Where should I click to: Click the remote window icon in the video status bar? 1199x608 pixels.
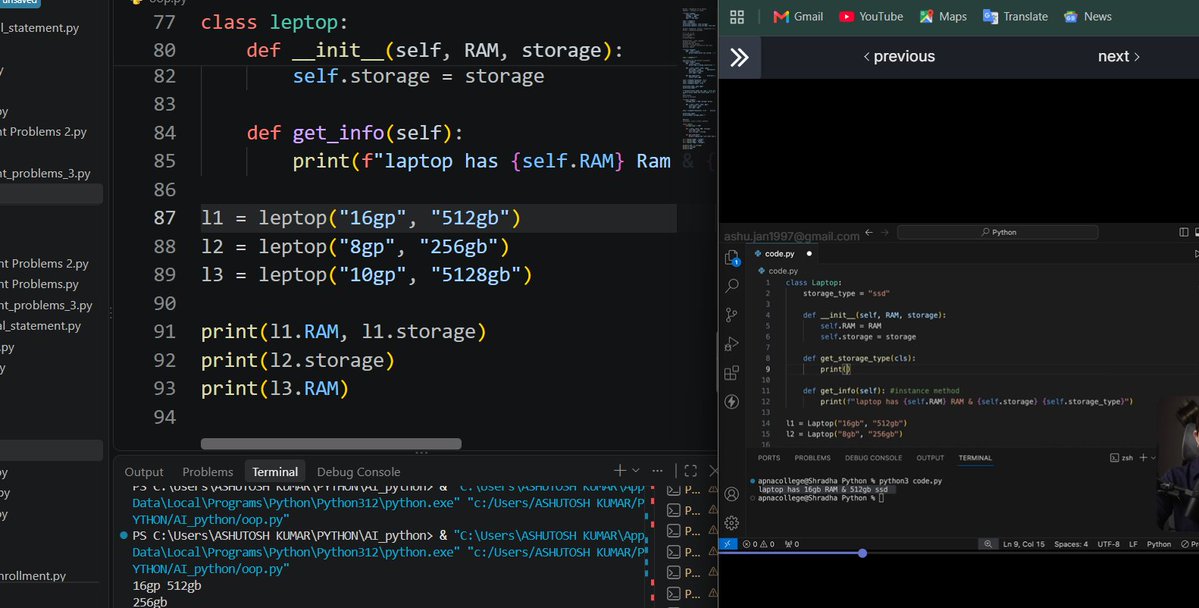tap(728, 545)
